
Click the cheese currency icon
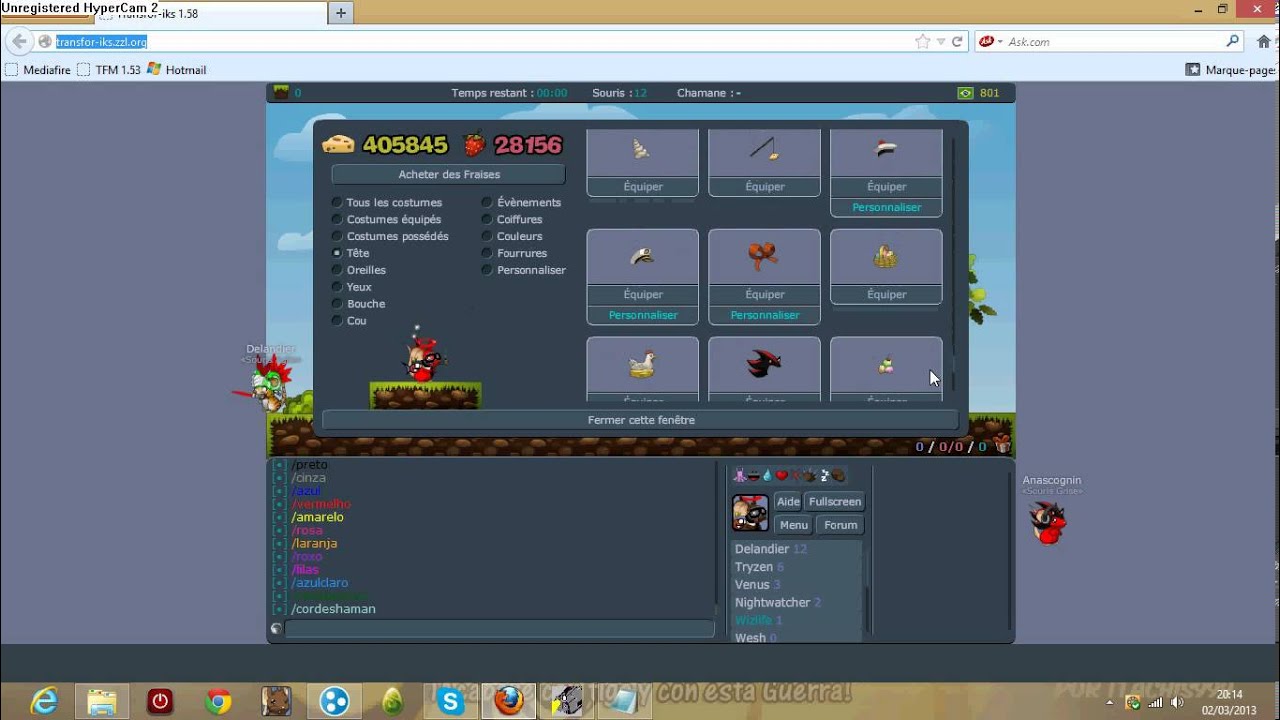click(338, 144)
